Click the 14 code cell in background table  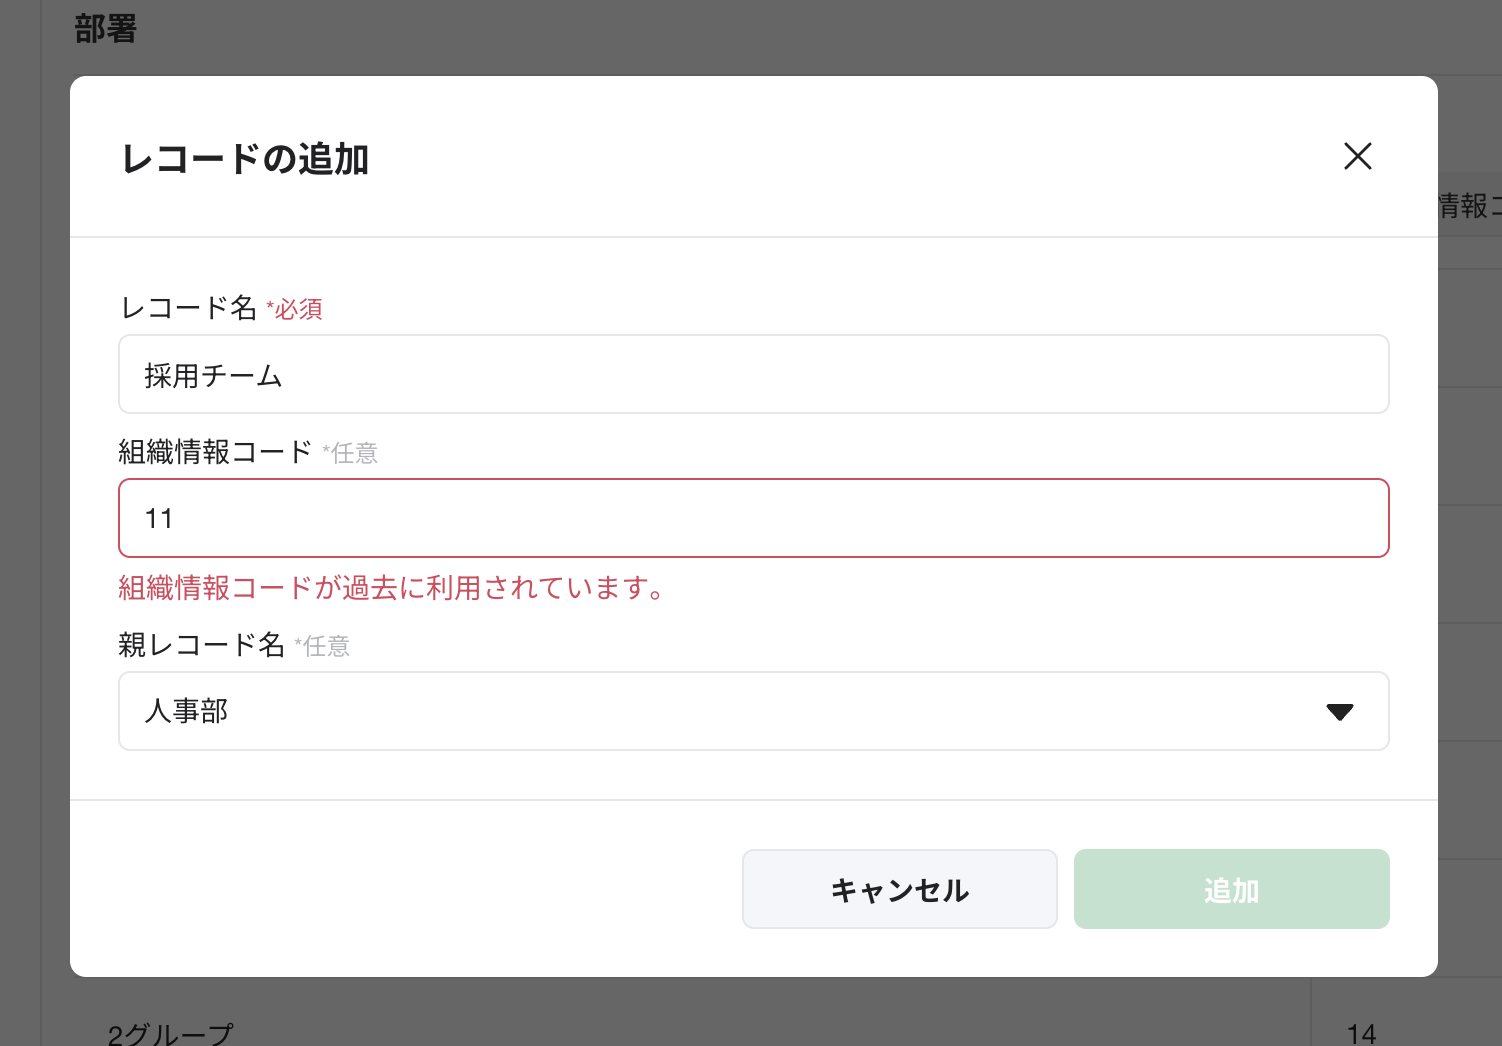[x=1361, y=1034]
